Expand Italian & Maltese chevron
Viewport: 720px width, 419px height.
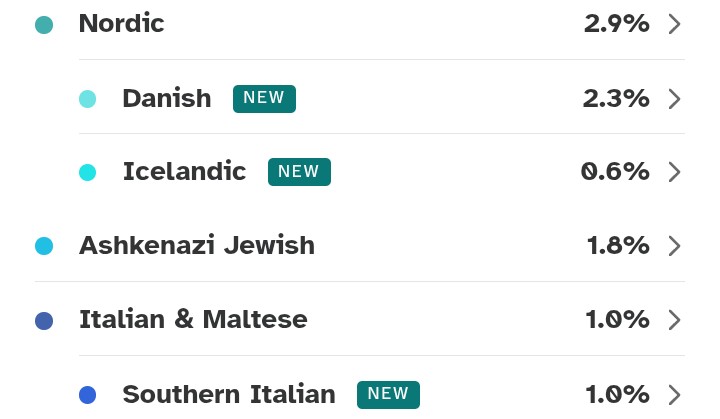(x=674, y=320)
